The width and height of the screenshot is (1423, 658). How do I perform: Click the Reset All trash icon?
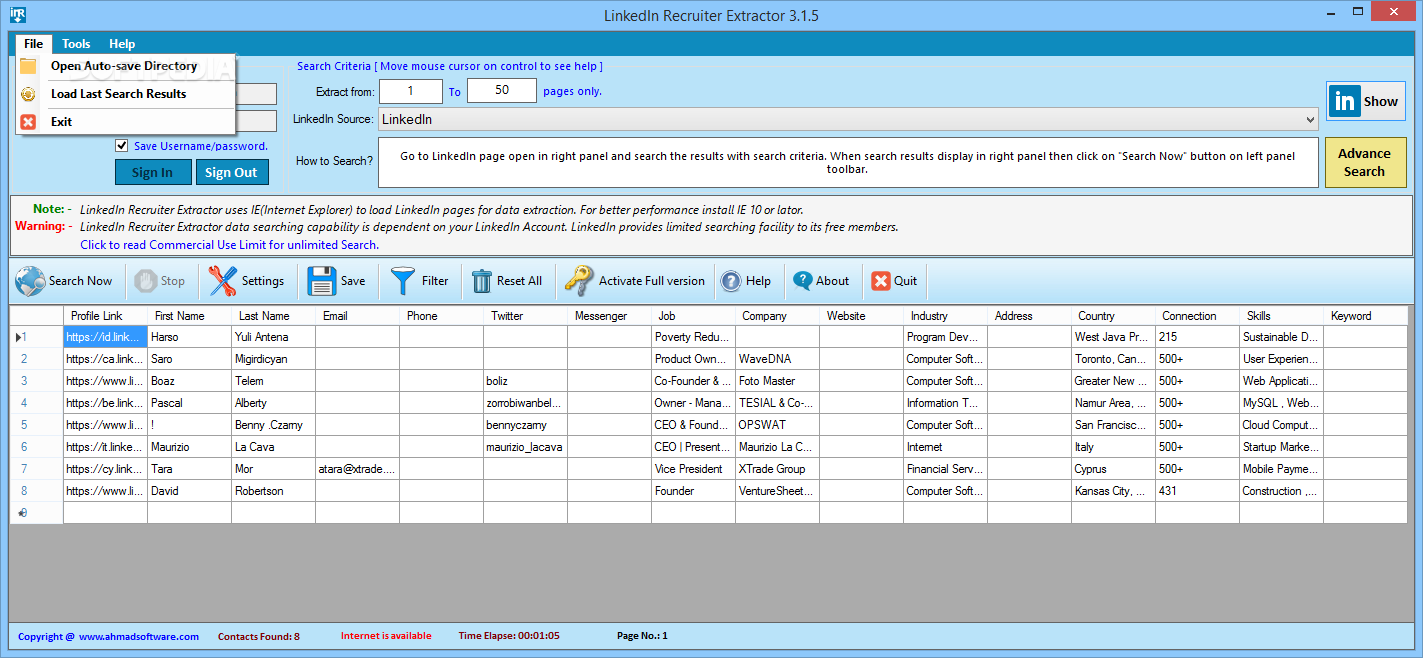[x=482, y=281]
